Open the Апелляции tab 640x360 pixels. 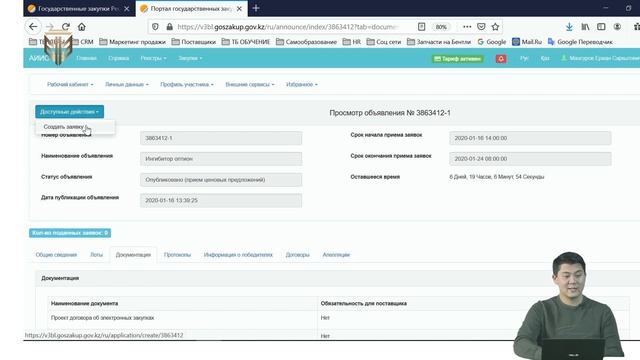pyautogui.click(x=336, y=255)
